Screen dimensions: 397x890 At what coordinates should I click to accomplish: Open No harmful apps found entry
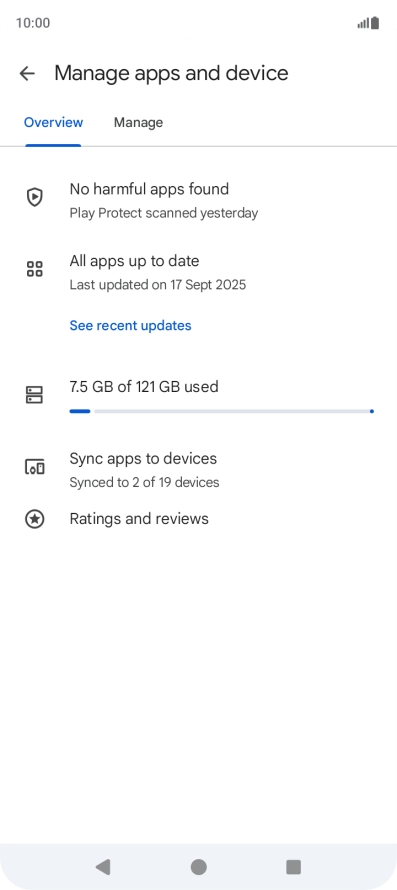tap(198, 200)
